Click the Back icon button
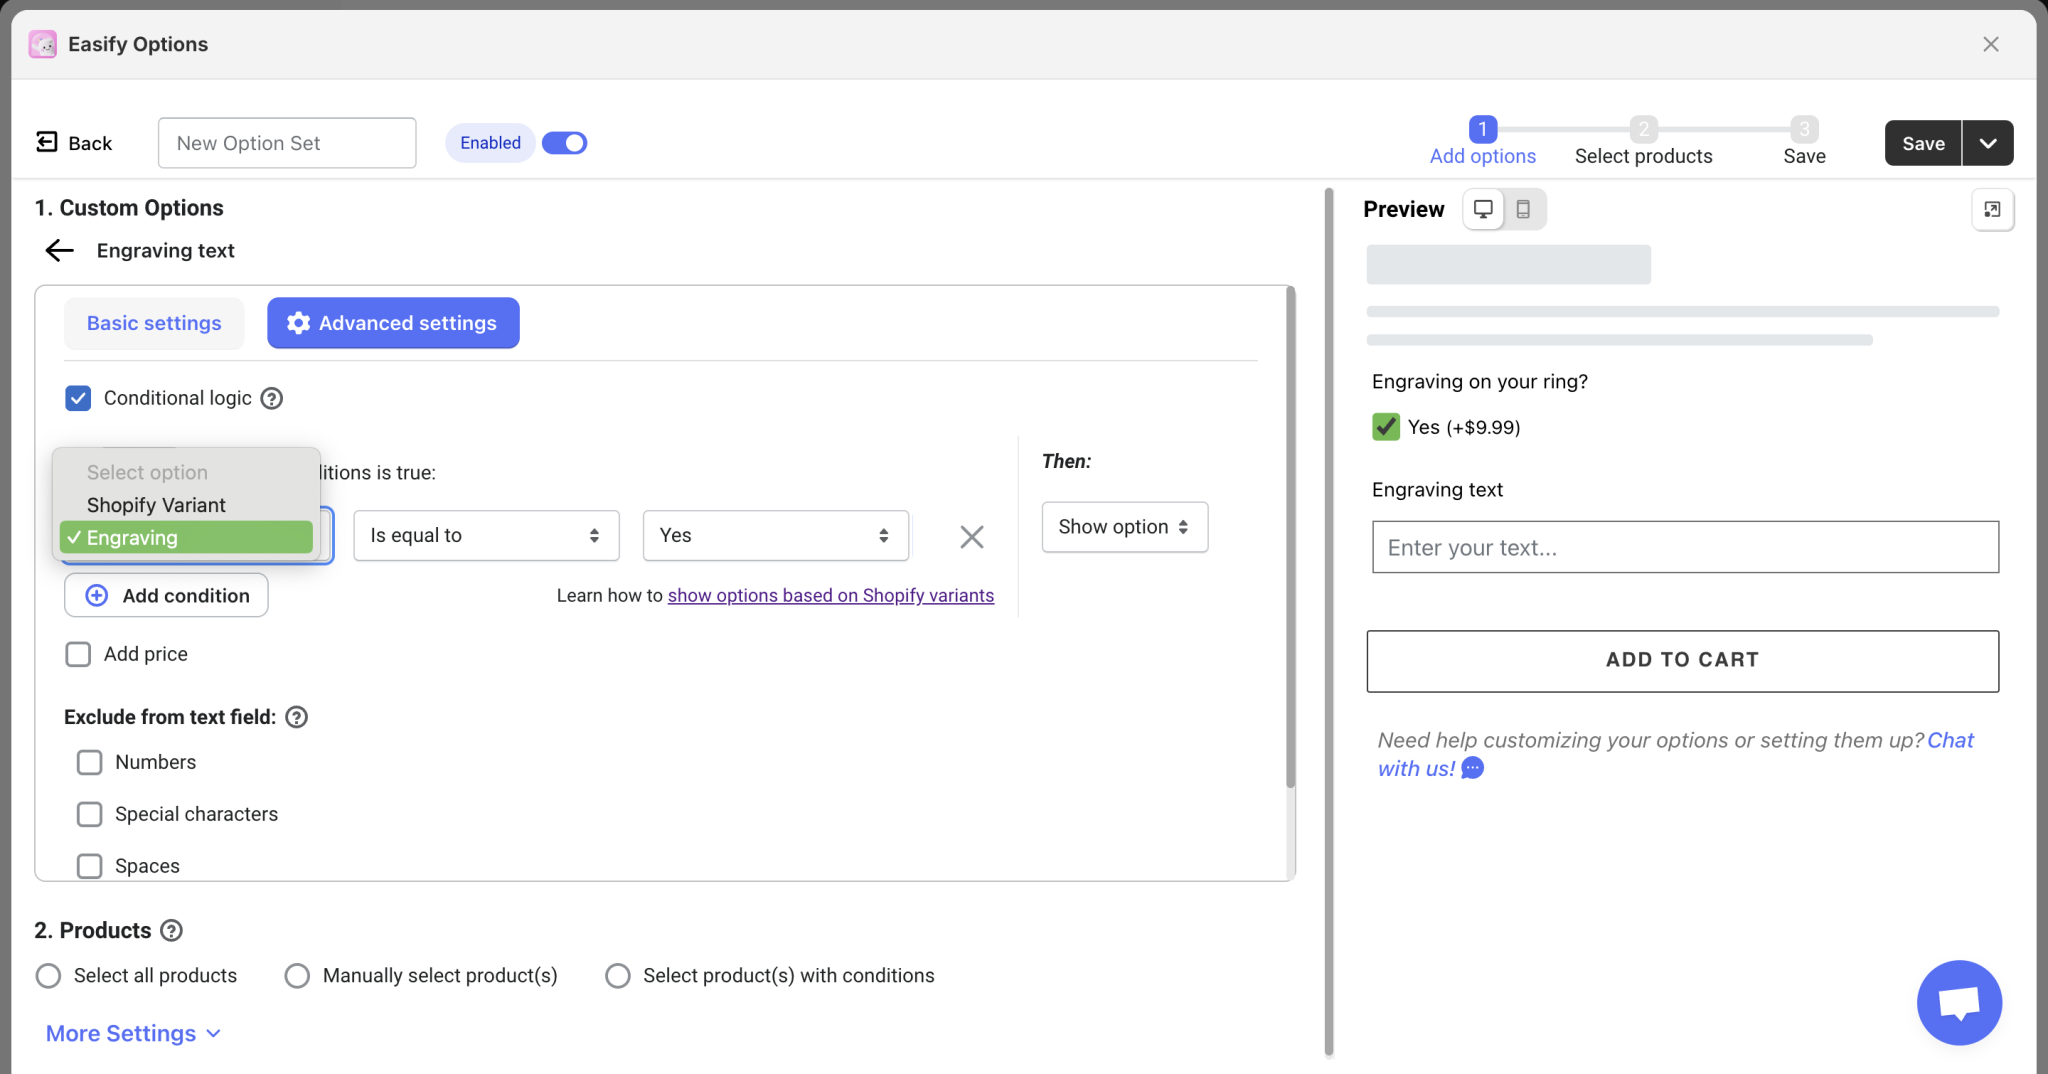This screenshot has width=2048, height=1074. coord(74,143)
